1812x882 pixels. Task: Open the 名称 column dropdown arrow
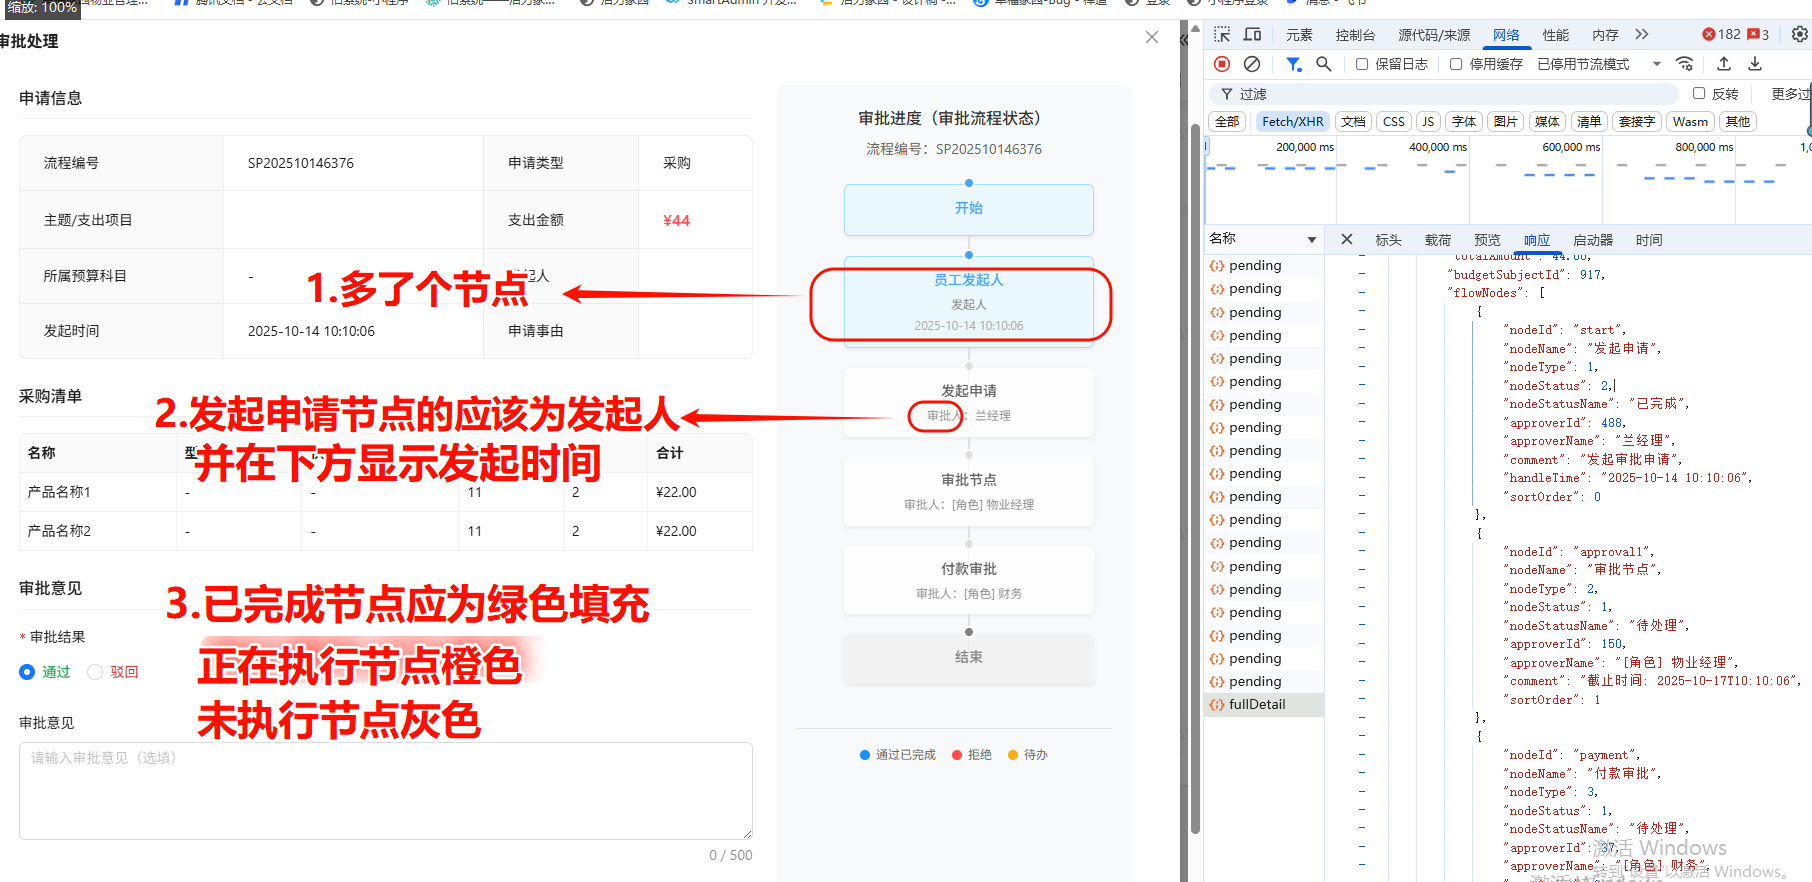tap(1312, 240)
